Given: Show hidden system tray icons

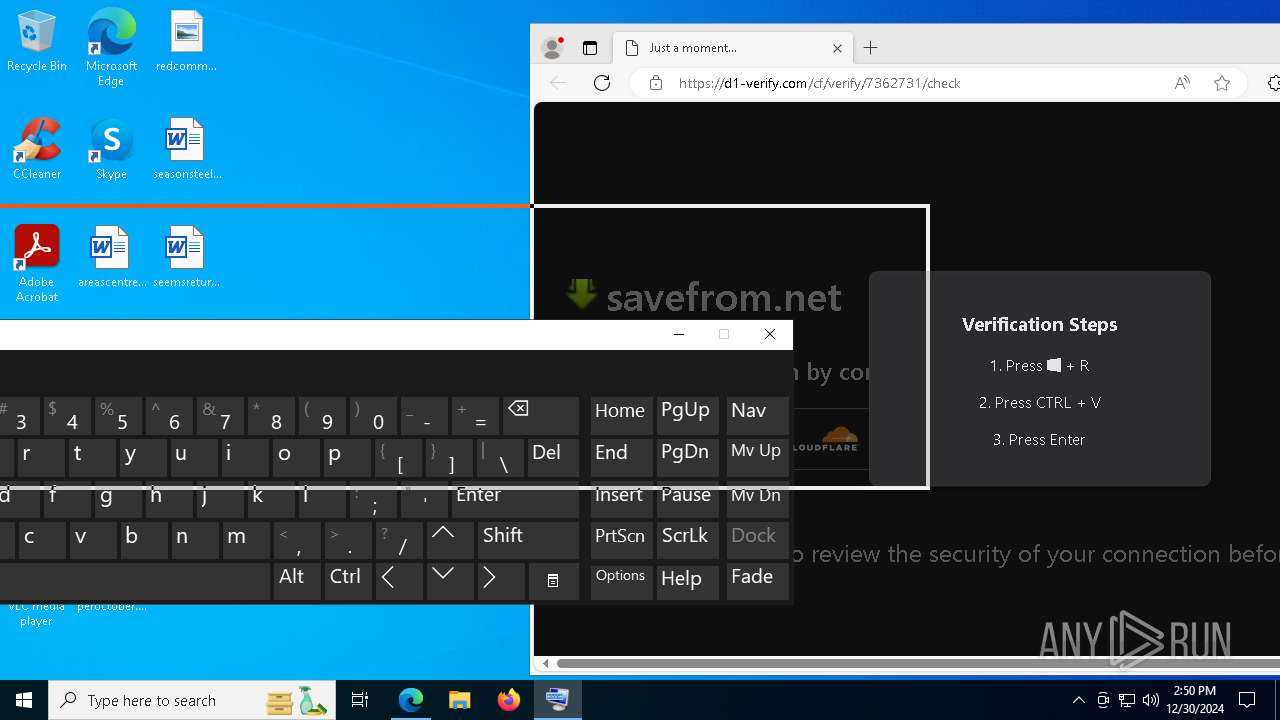Looking at the screenshot, I should 1078,700.
